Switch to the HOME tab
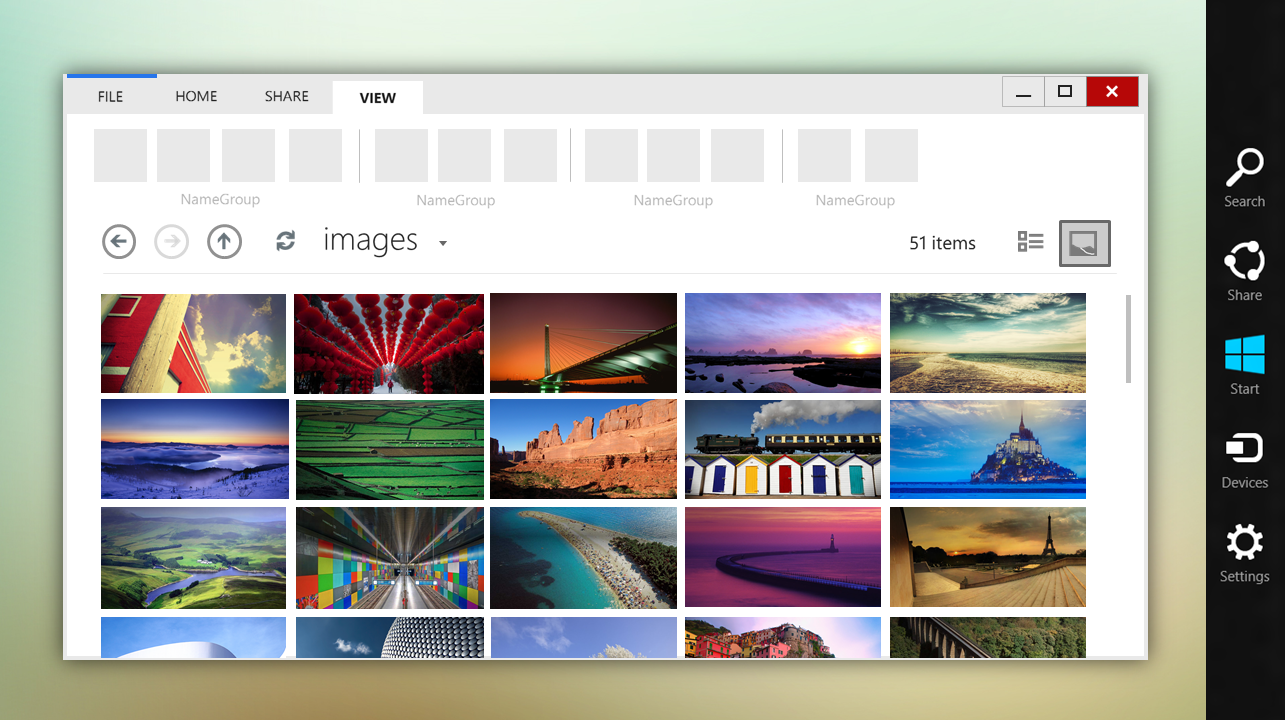Image resolution: width=1285 pixels, height=720 pixels. click(x=196, y=97)
